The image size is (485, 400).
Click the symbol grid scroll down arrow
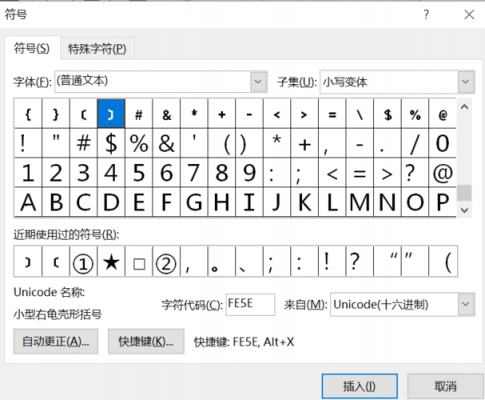tap(465, 210)
